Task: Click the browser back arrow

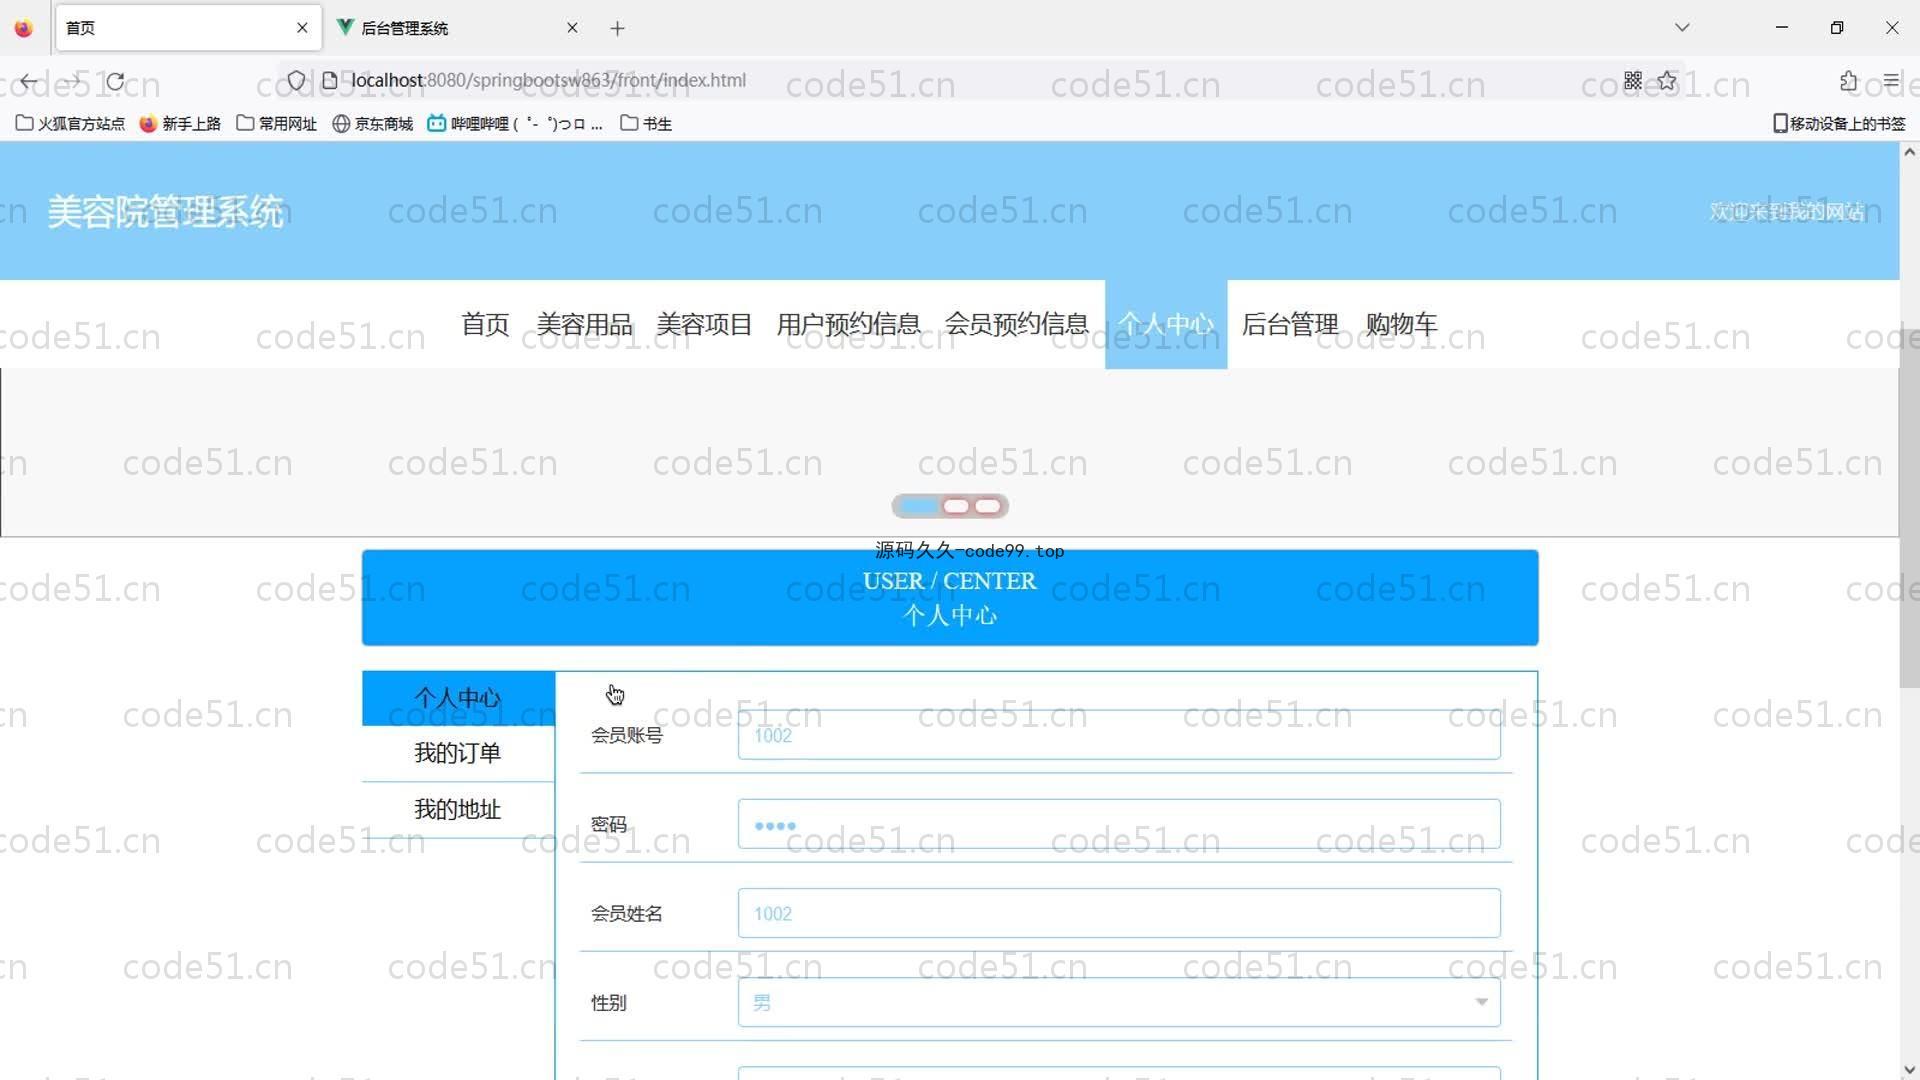Action: coord(29,81)
